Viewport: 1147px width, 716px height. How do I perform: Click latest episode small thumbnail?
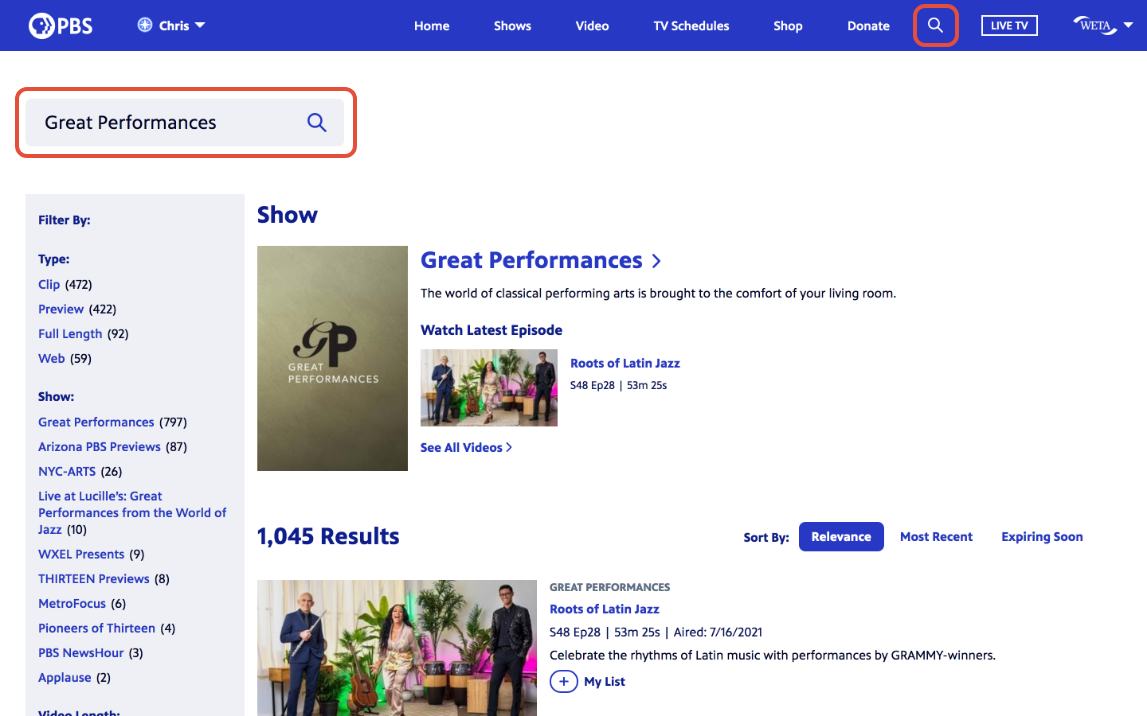click(489, 388)
